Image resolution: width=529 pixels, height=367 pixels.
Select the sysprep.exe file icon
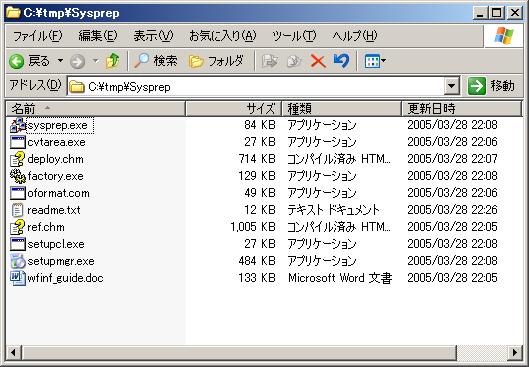(x=18, y=125)
